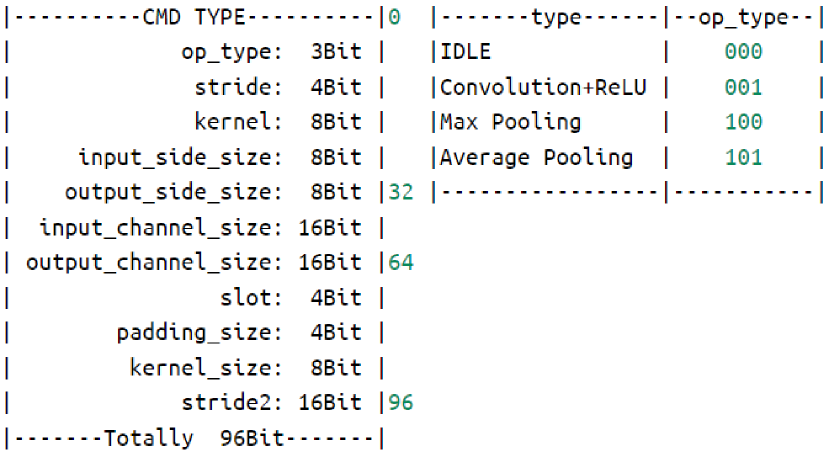Select the padding_size field label

[x=192, y=332]
